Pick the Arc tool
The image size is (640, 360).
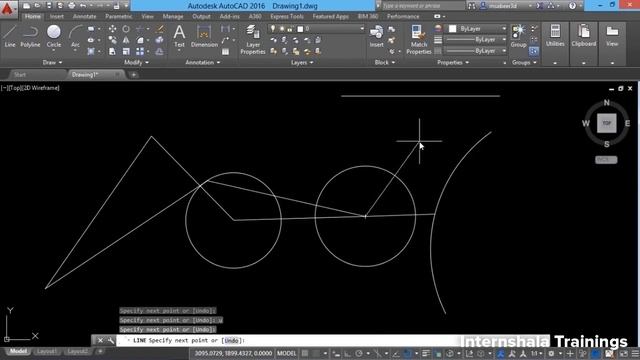[x=76, y=36]
